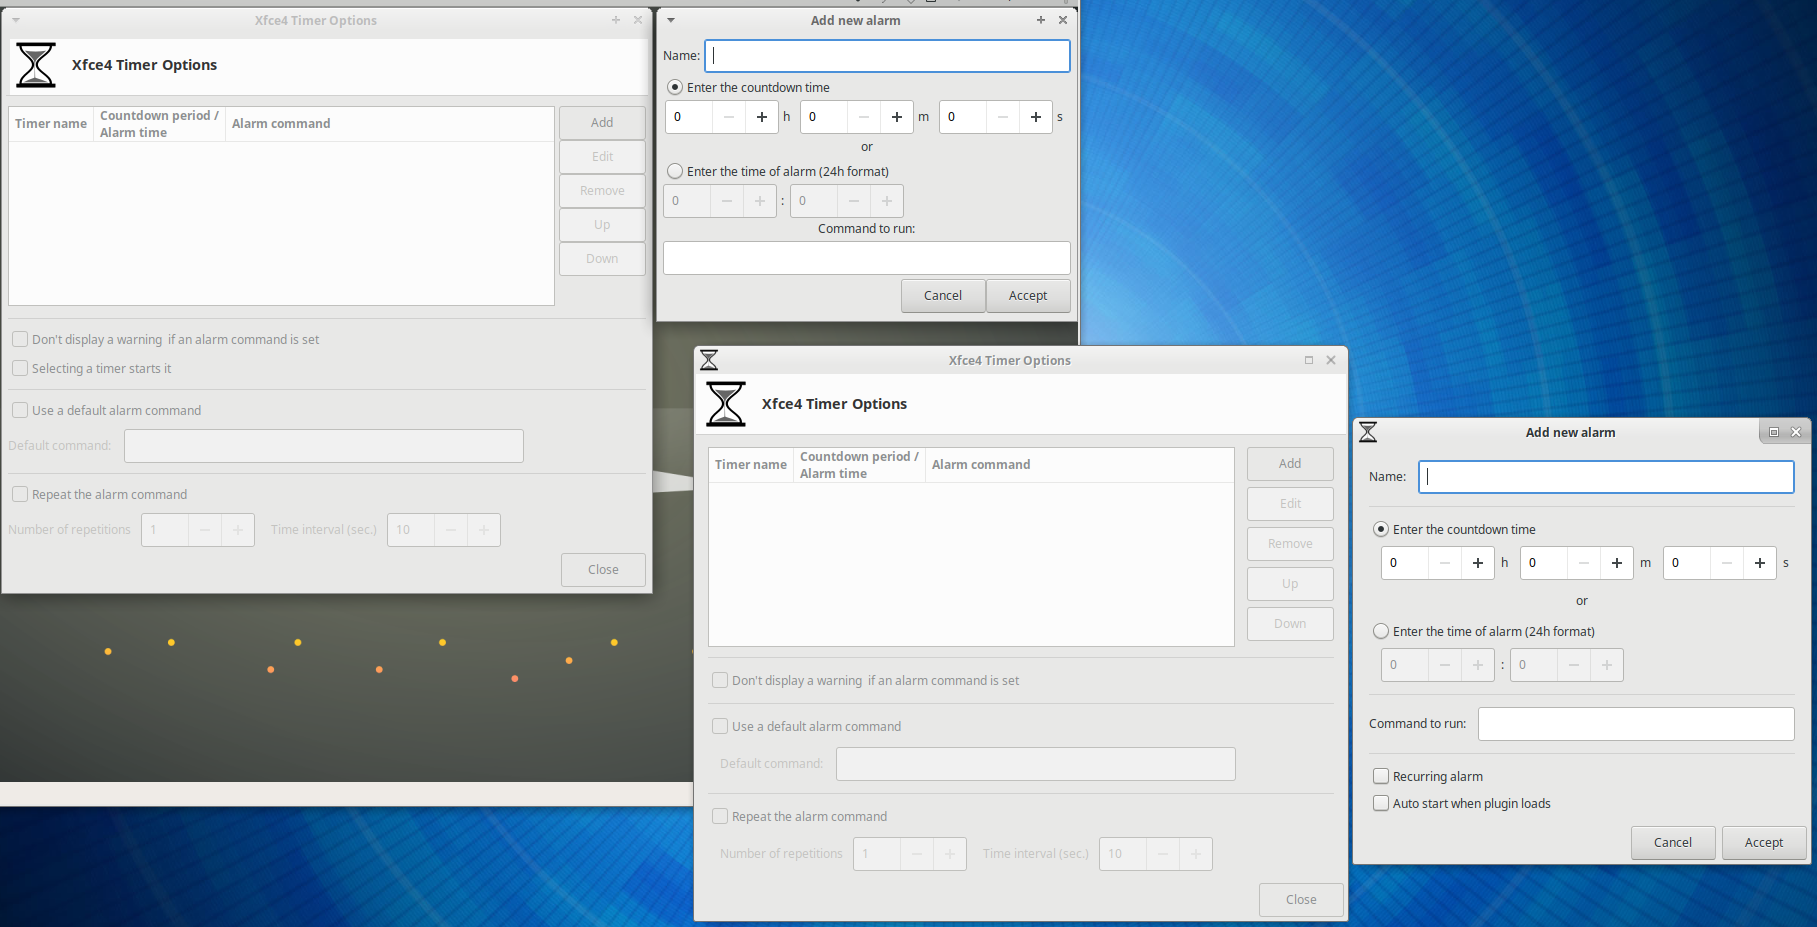Select 24h alarm time radio in lower-right alarm dialog

point(1381,631)
